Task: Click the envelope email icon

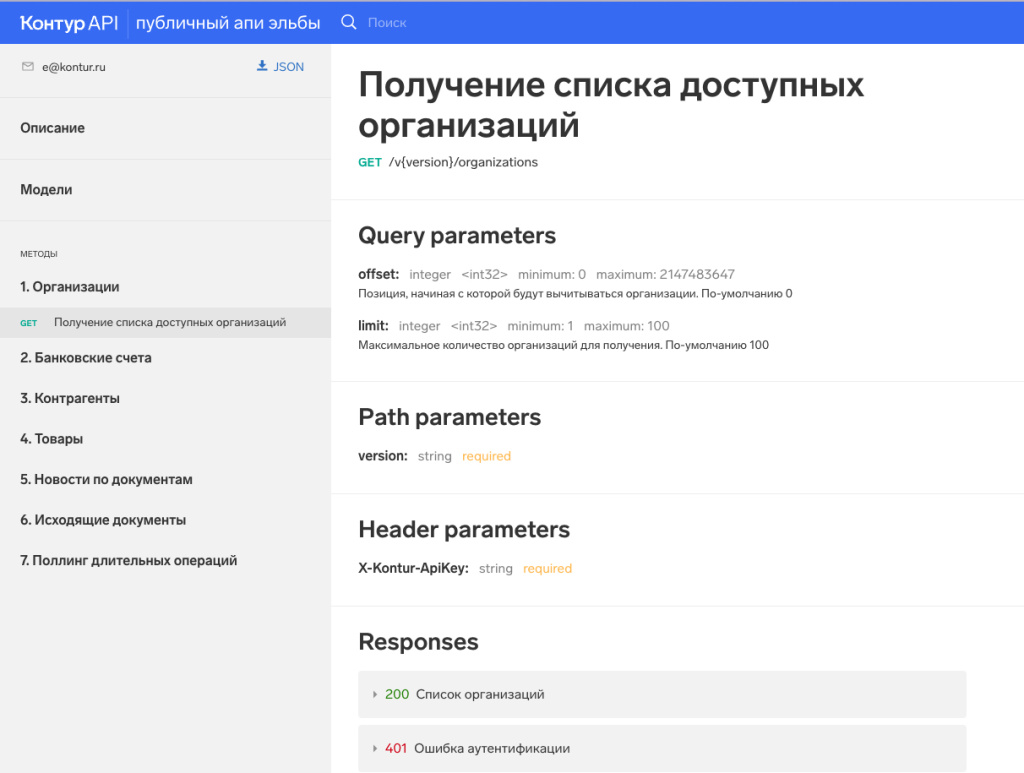Action: tap(28, 67)
